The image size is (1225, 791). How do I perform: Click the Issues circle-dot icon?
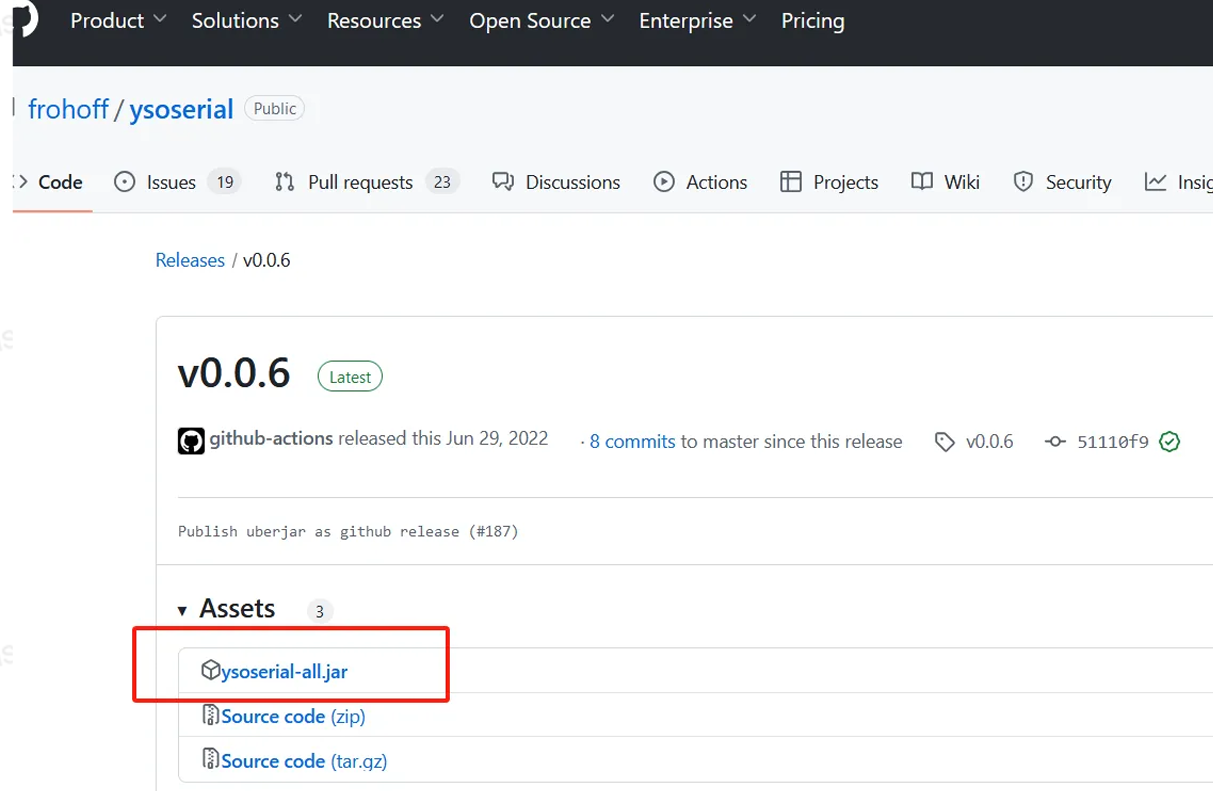pyautogui.click(x=125, y=182)
